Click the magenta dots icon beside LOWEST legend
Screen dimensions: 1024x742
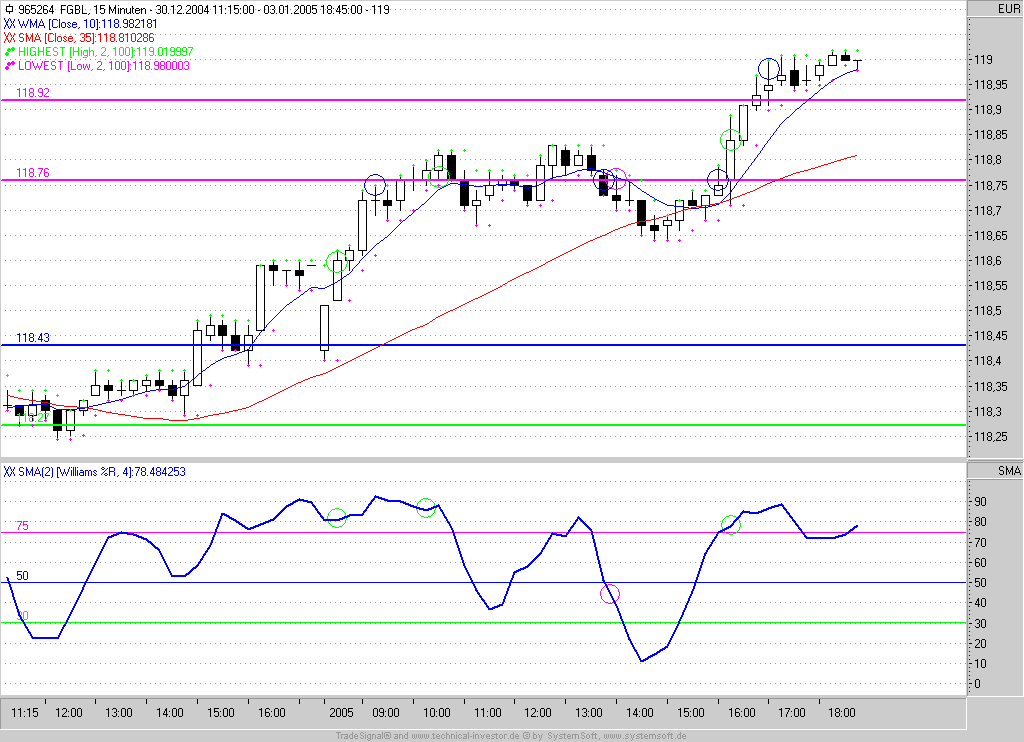[10, 66]
